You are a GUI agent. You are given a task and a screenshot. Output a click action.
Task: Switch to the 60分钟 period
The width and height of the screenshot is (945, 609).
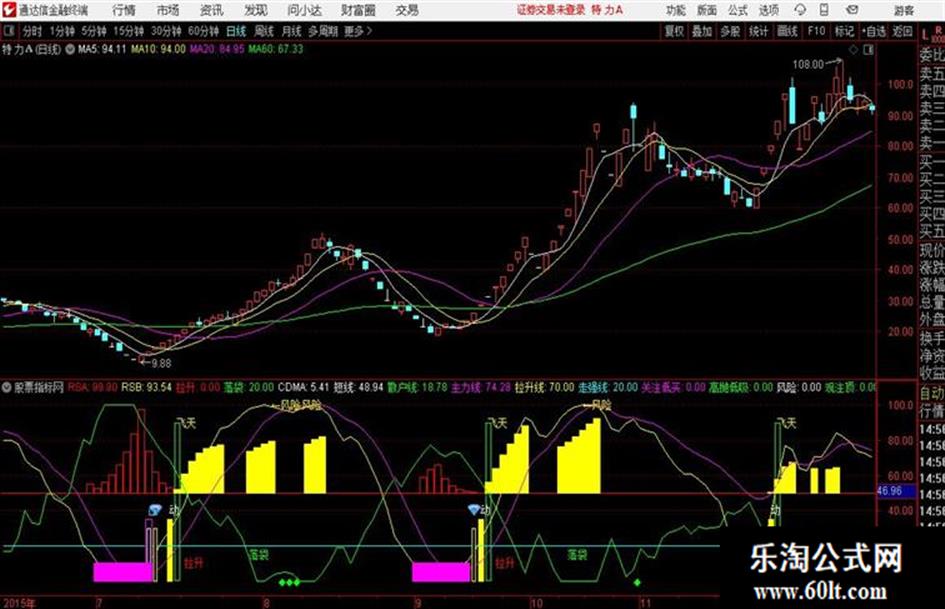[x=204, y=31]
